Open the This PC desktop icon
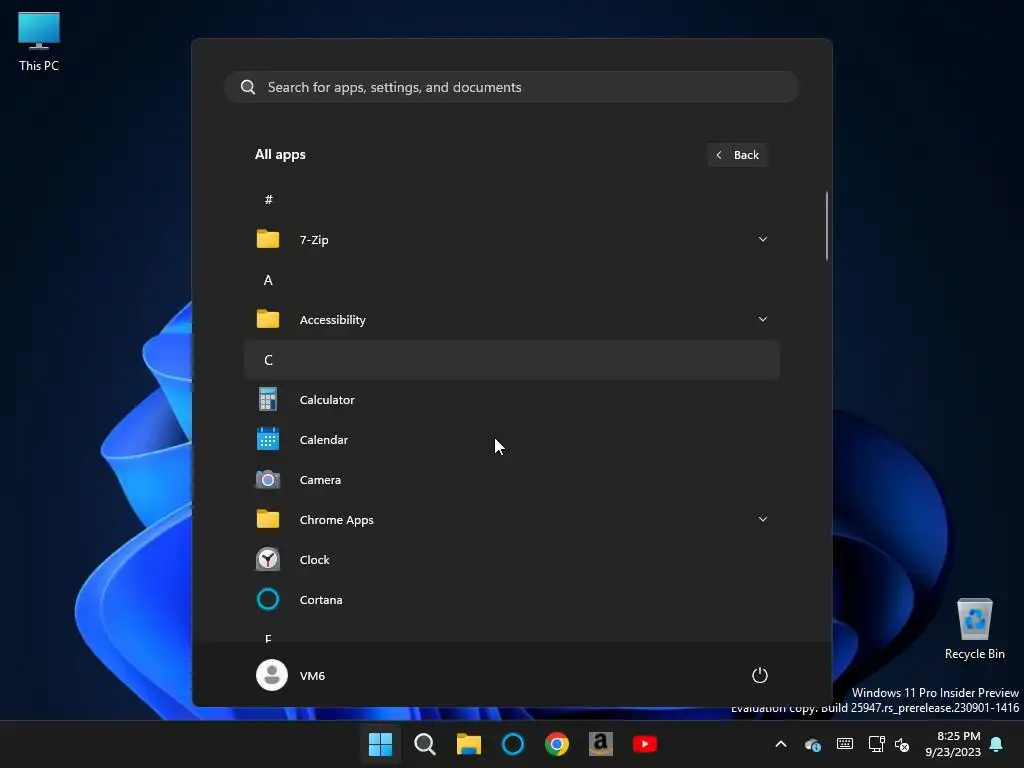Screen dimensions: 1024x768 pyautogui.click(x=39, y=42)
